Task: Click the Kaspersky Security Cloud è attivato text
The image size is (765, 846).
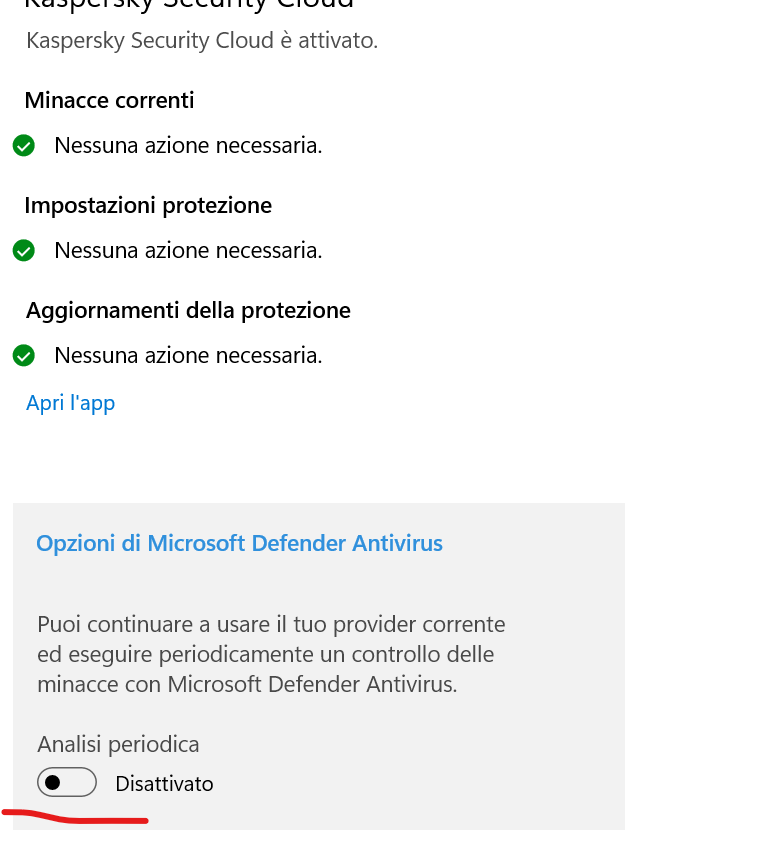Action: tap(202, 41)
